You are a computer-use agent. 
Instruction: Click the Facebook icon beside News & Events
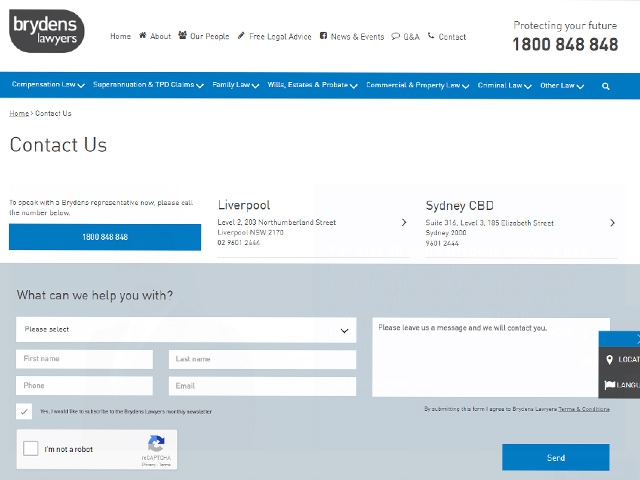tap(323, 36)
